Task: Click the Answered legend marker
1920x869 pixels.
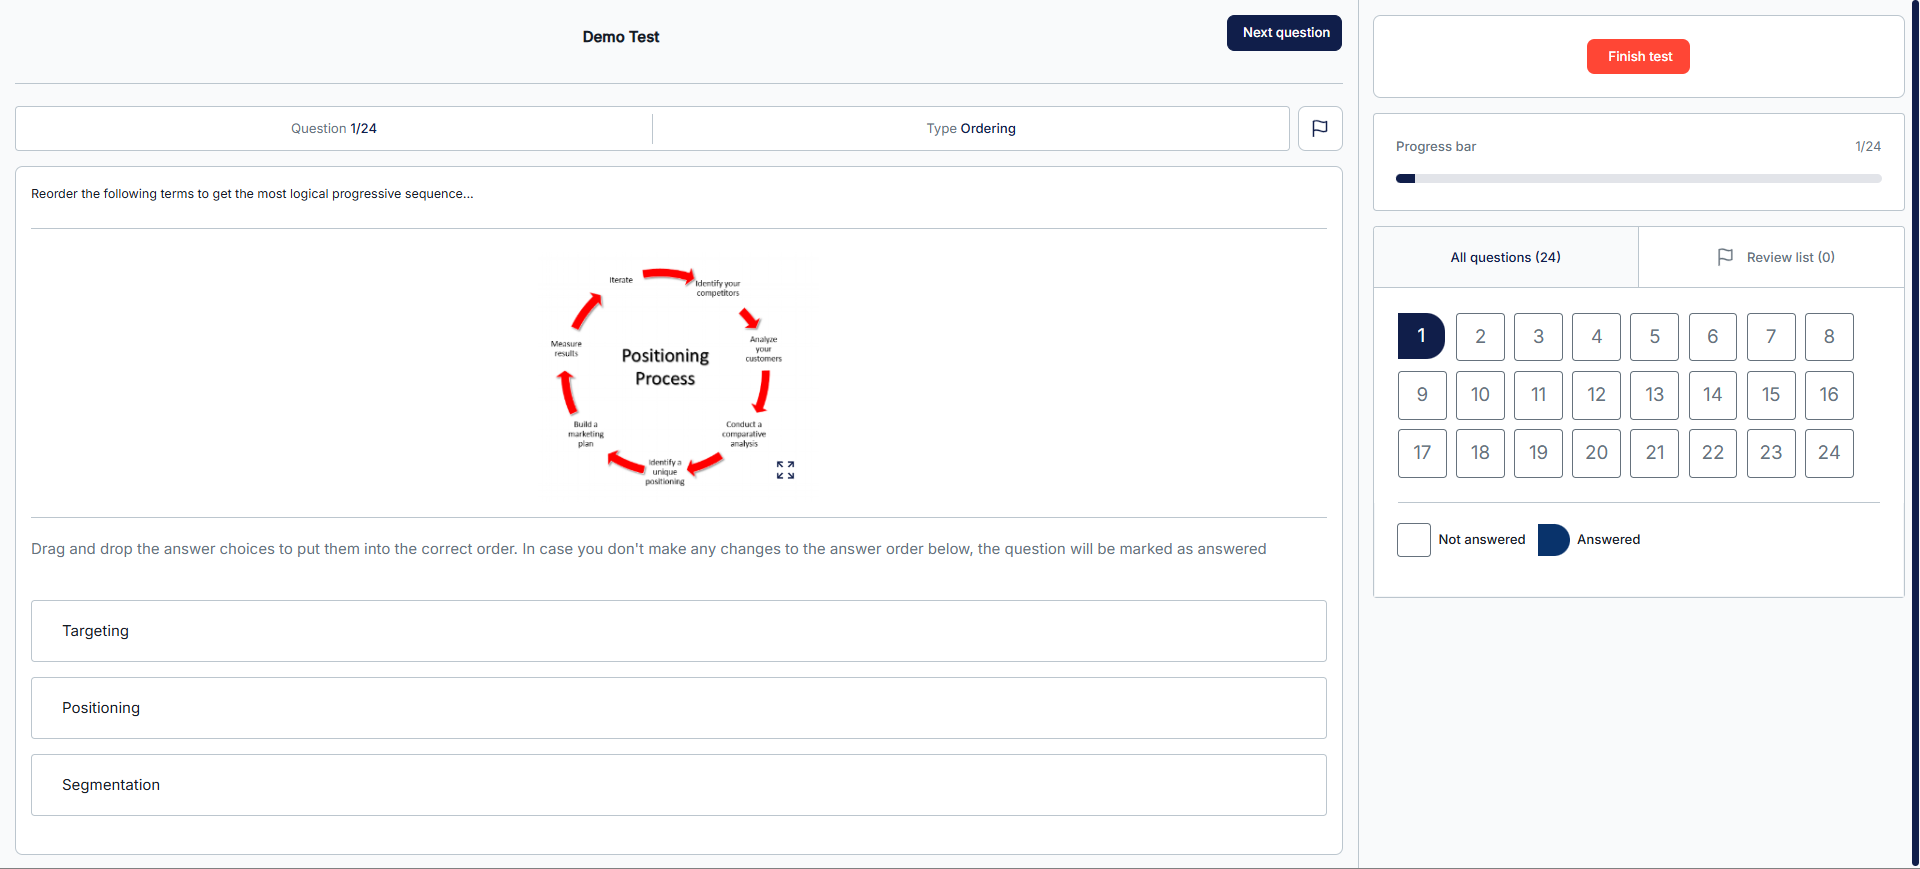Action: pyautogui.click(x=1553, y=540)
